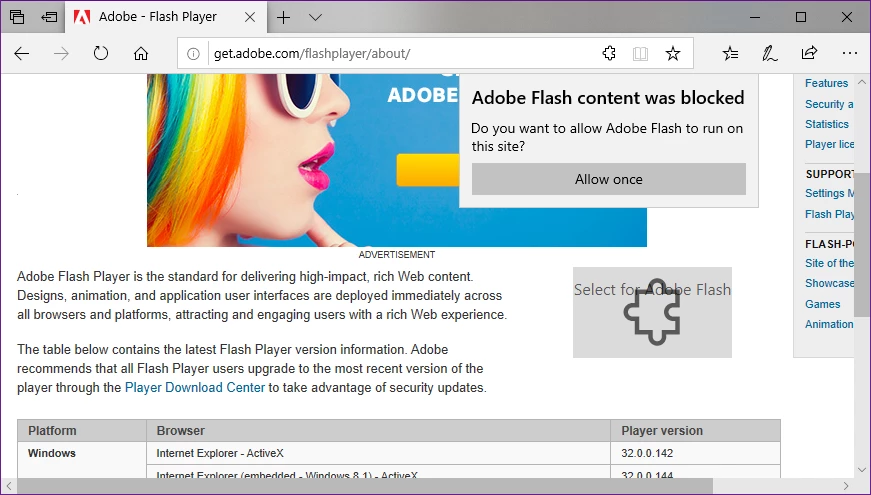Click the scroll up arrow
This screenshot has width=871, height=495.
(862, 82)
